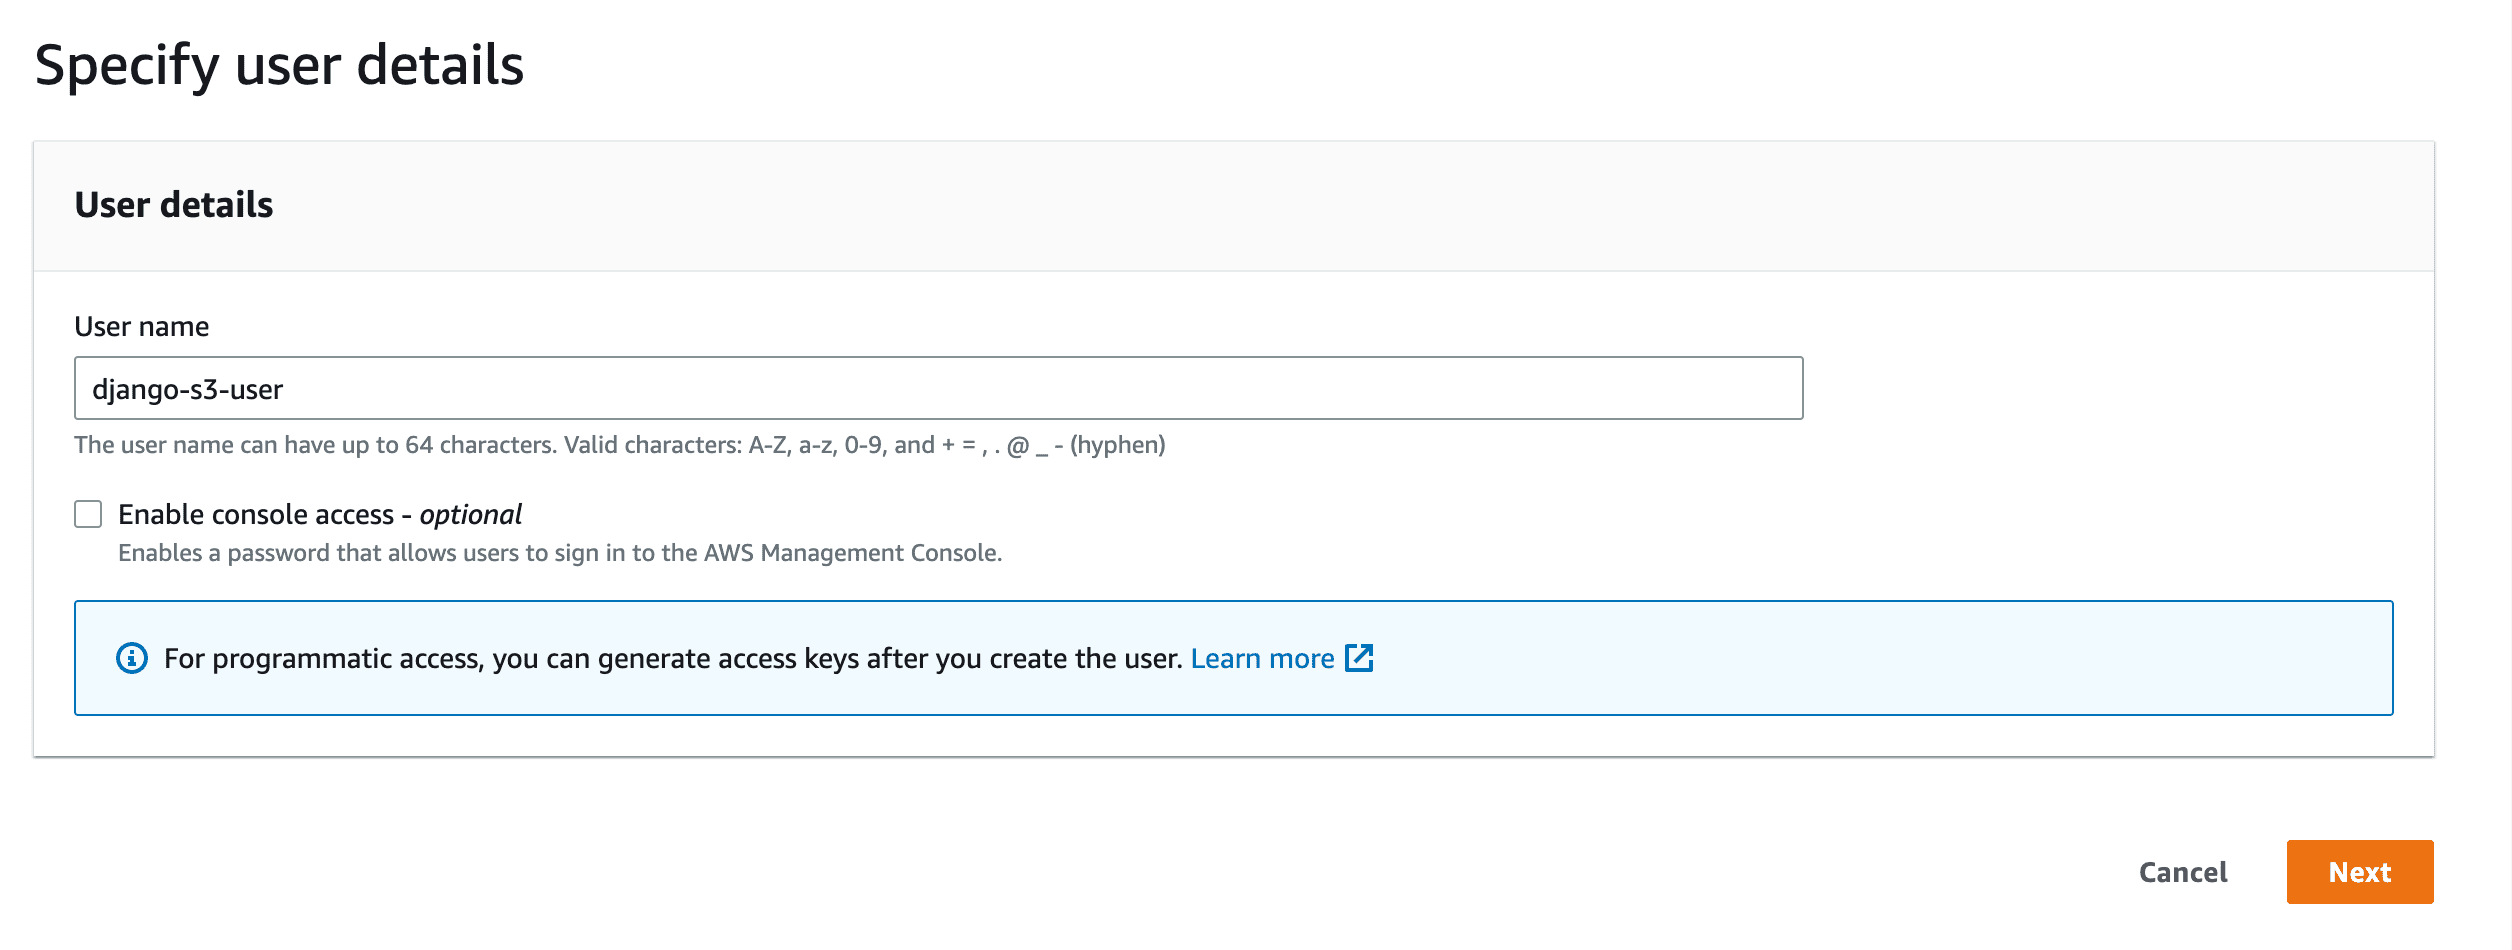Click the empty checkbox under the username field
Screen dimensions: 2512x950
click(x=88, y=513)
